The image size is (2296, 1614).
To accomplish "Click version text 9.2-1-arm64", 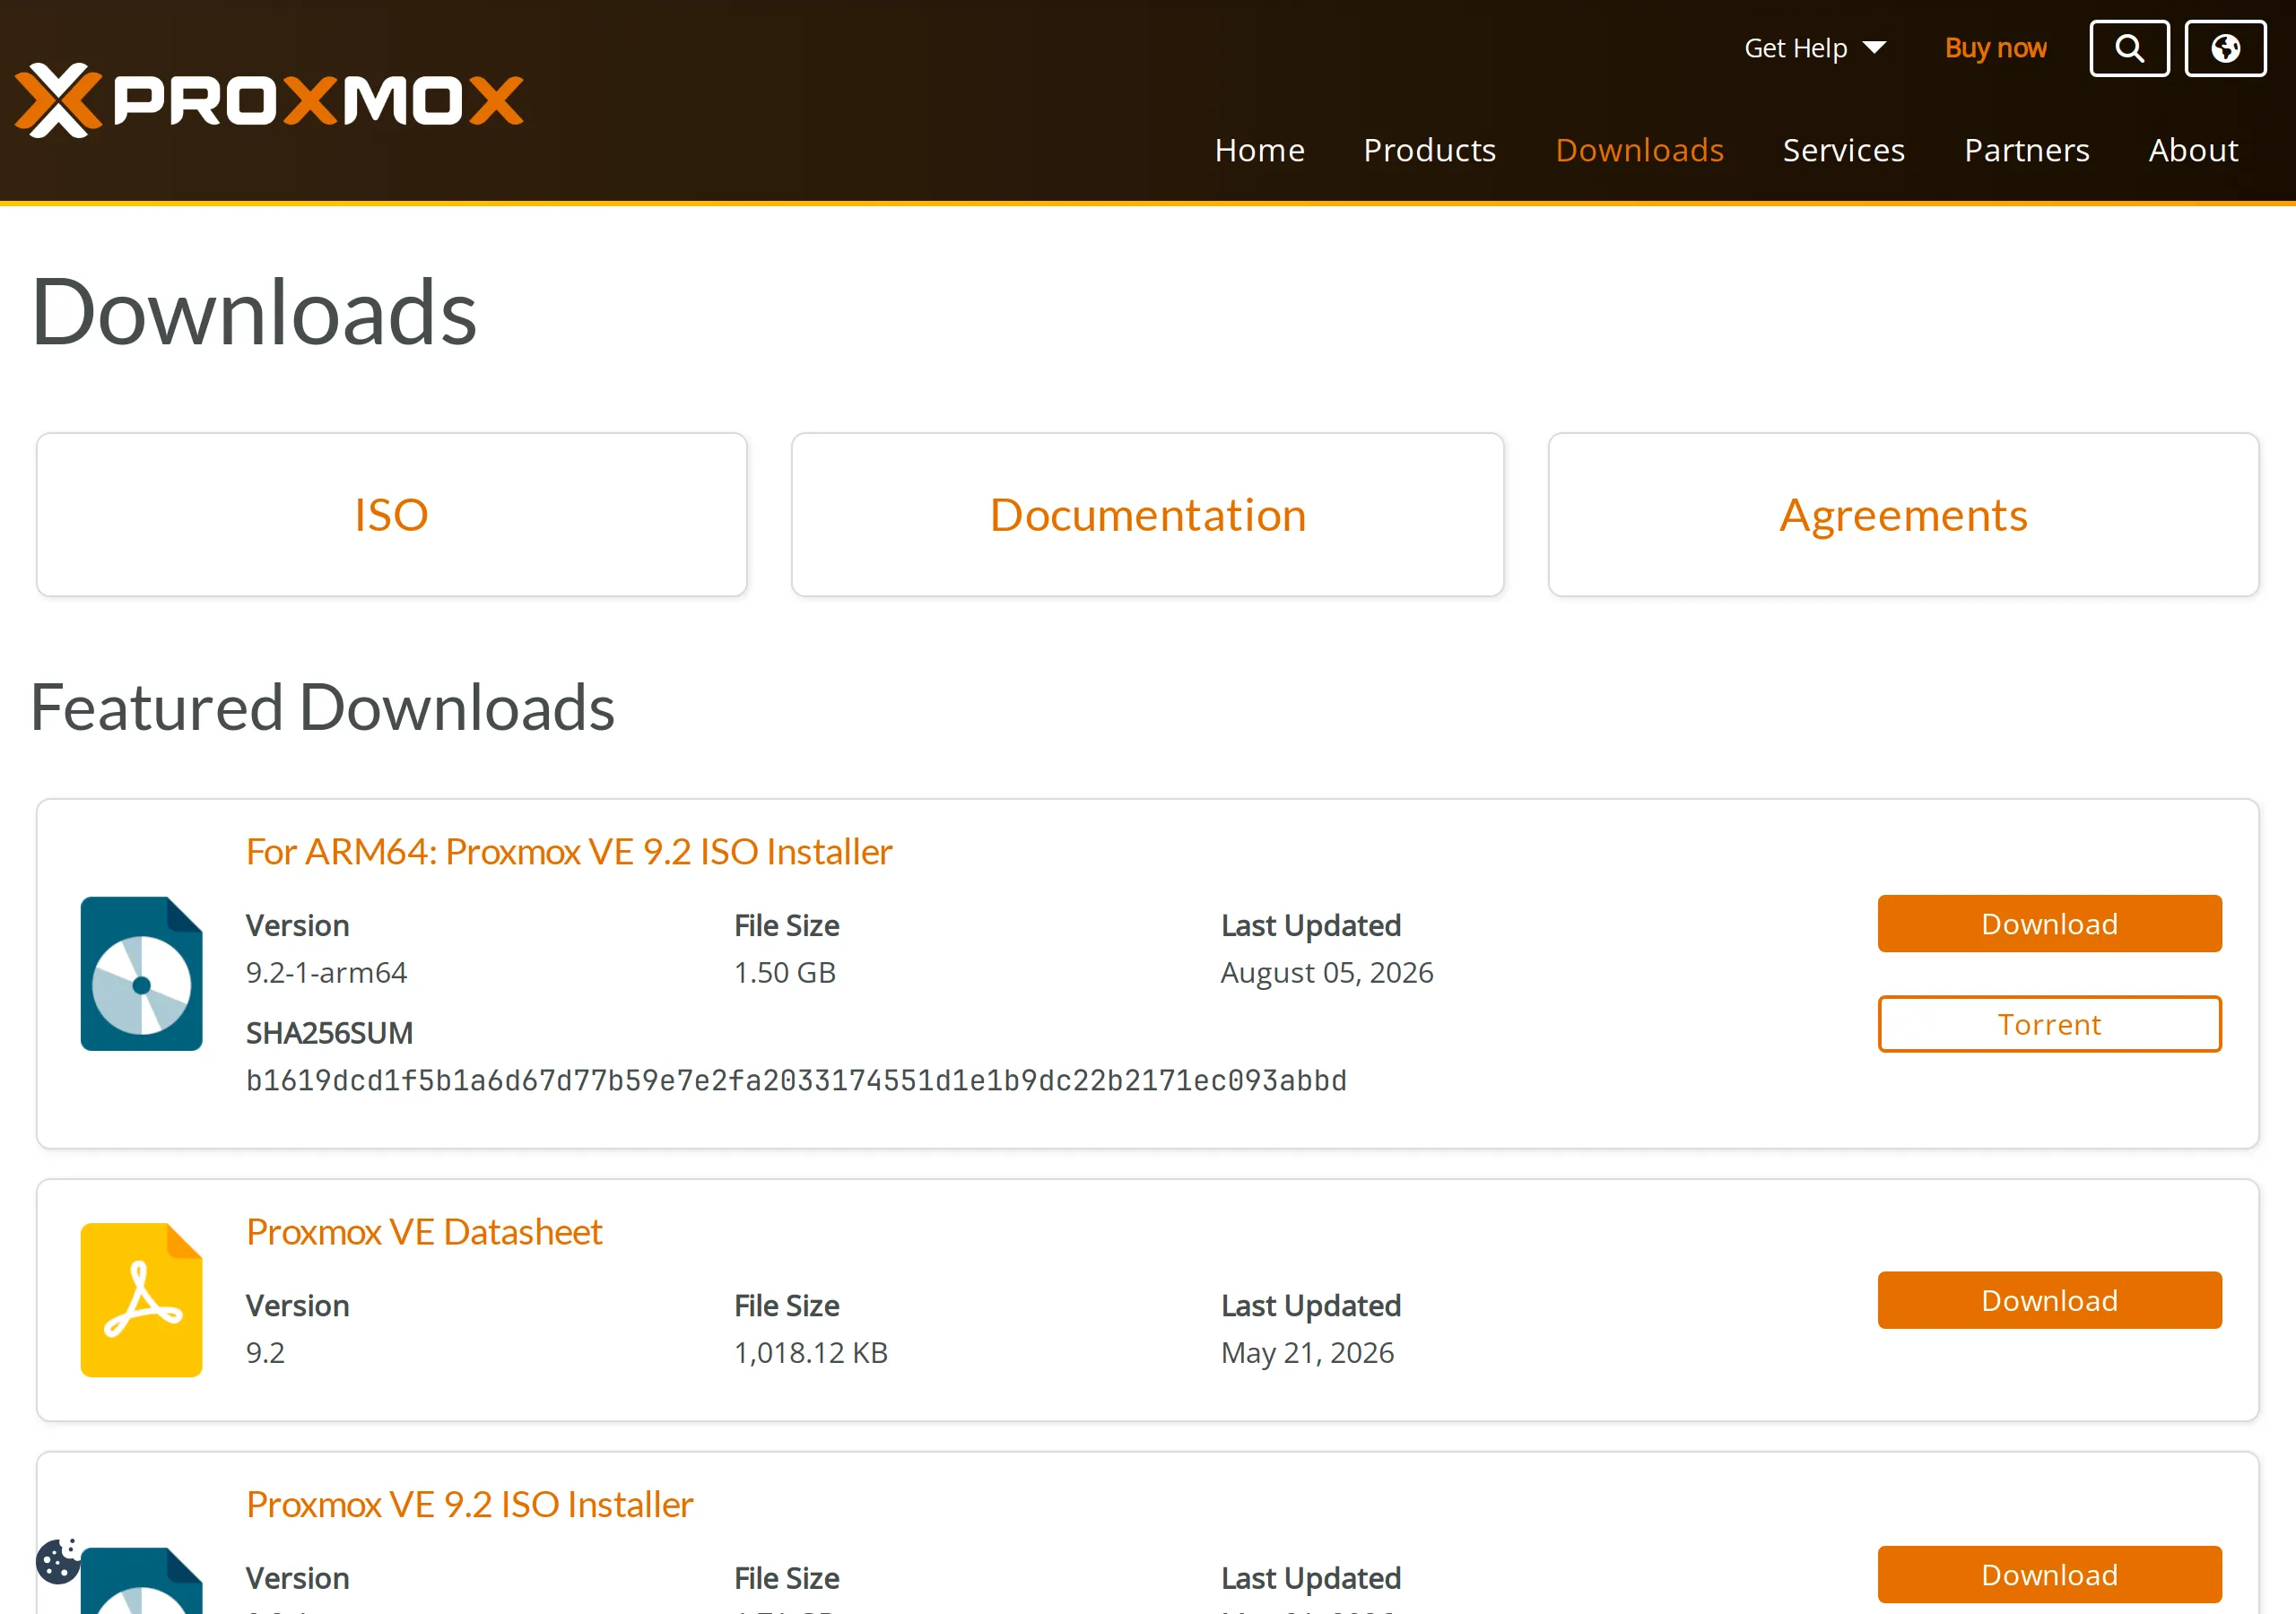I will (x=326, y=972).
